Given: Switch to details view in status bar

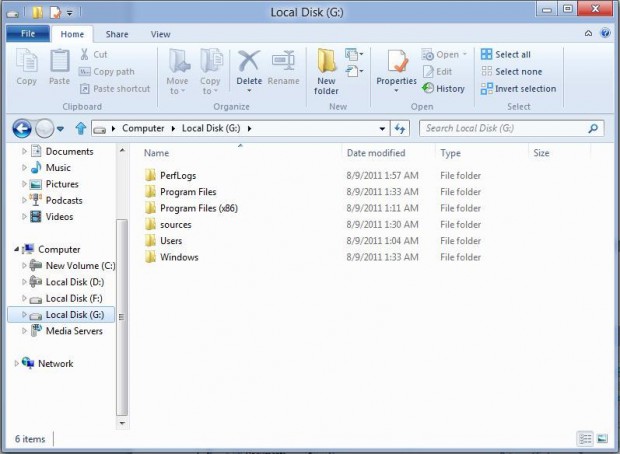Looking at the screenshot, I should 585,439.
